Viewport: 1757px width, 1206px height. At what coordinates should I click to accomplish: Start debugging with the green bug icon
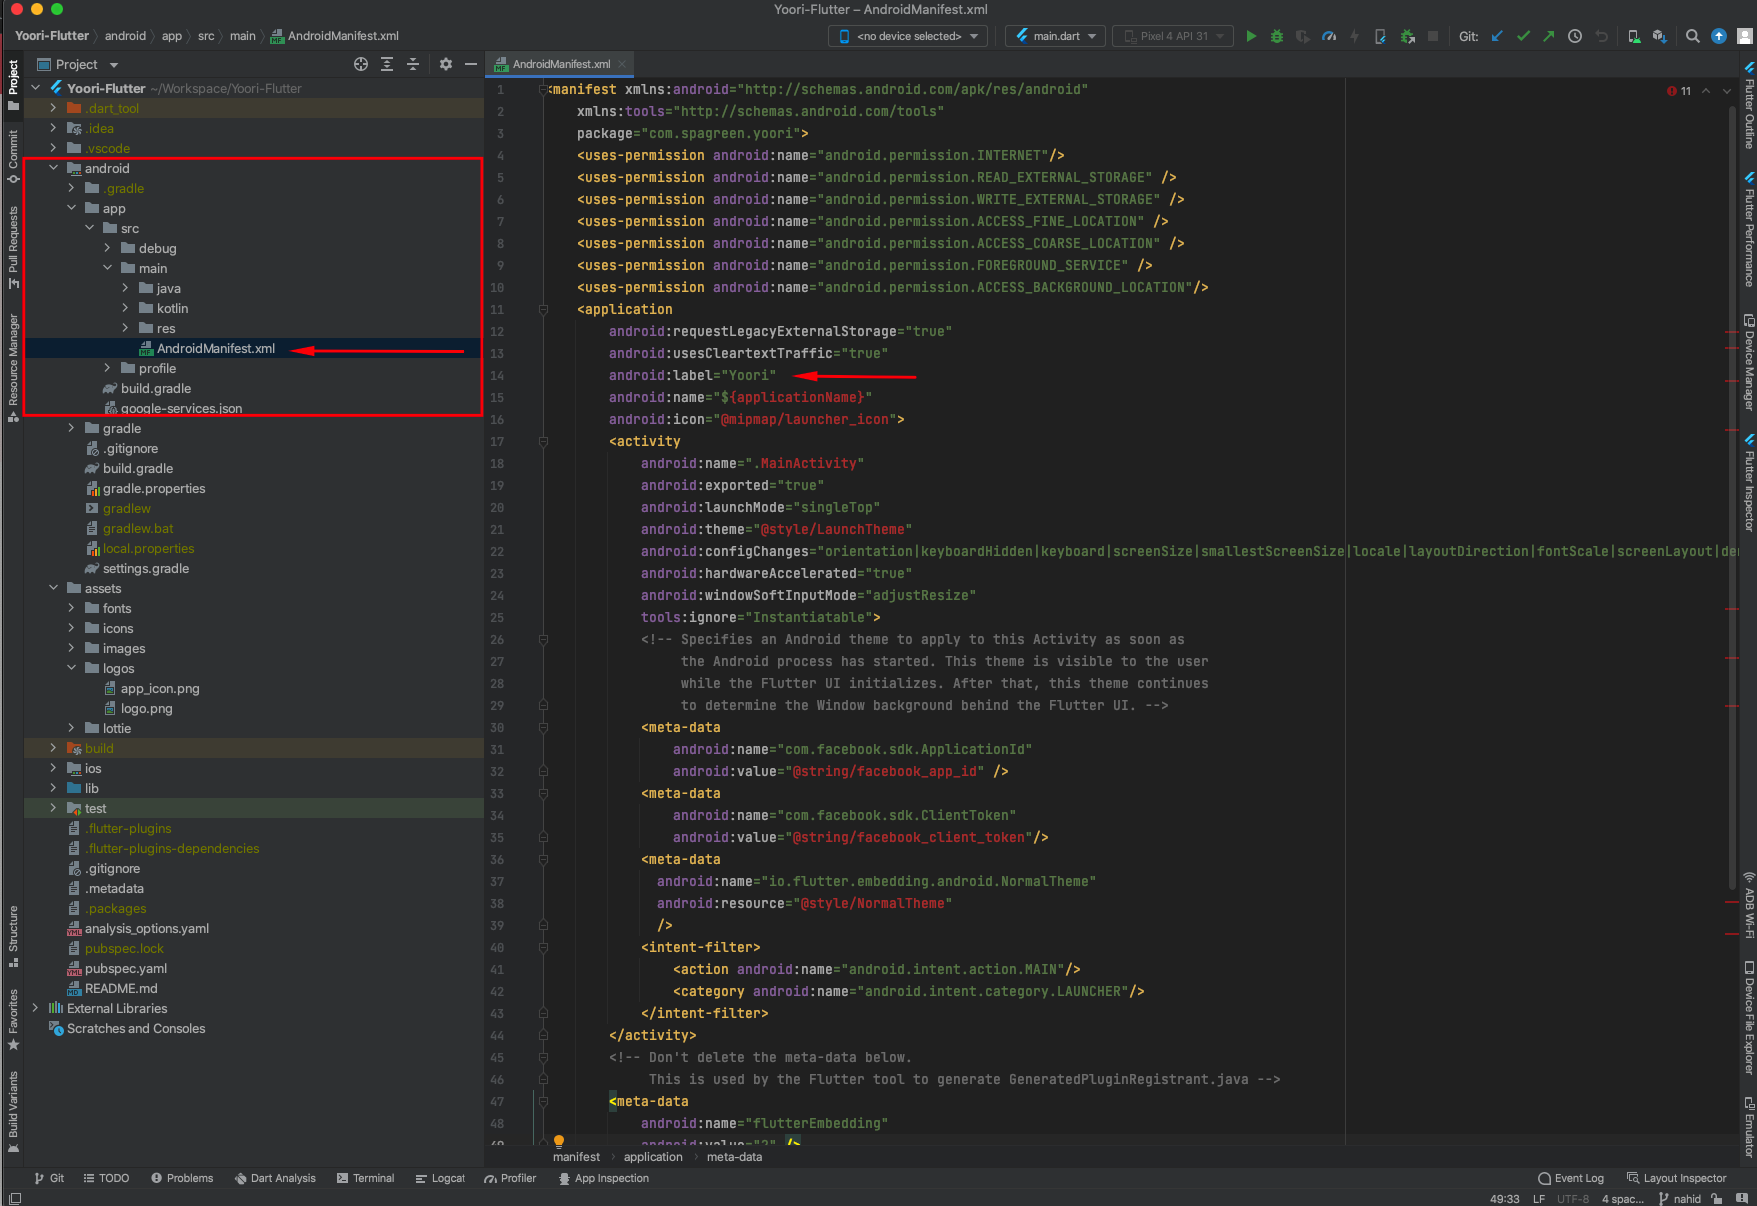coord(1277,36)
